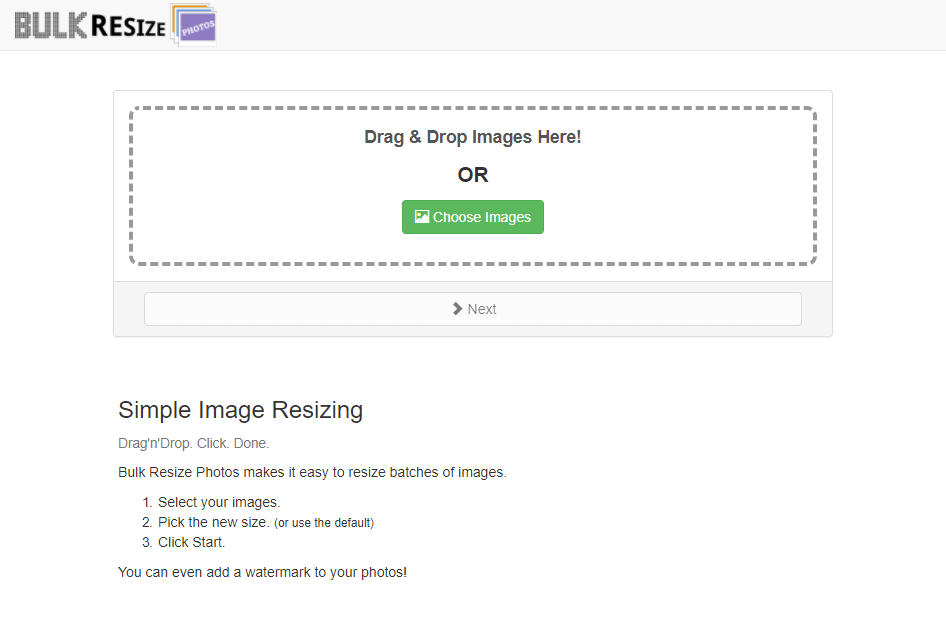
Task: Click the 'Click Start.' list step
Action: 191,542
